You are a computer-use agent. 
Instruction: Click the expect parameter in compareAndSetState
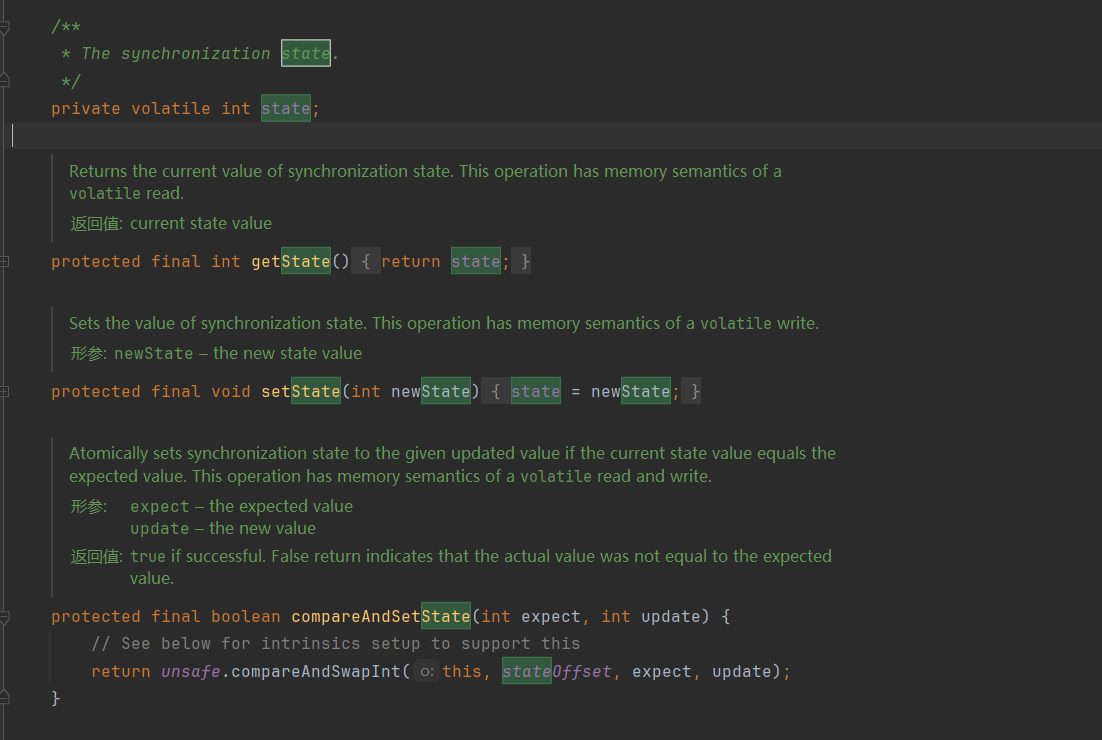[x=550, y=616]
